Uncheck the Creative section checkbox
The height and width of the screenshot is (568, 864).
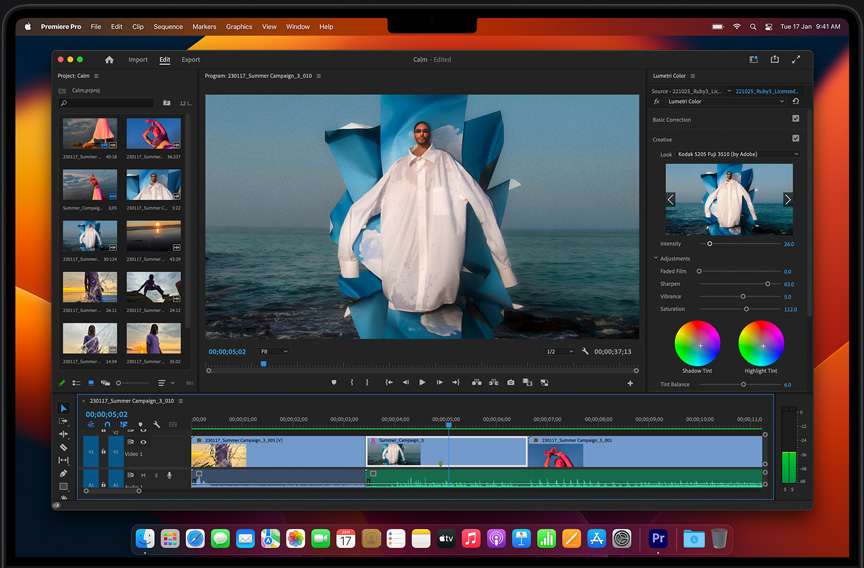pyautogui.click(x=795, y=139)
